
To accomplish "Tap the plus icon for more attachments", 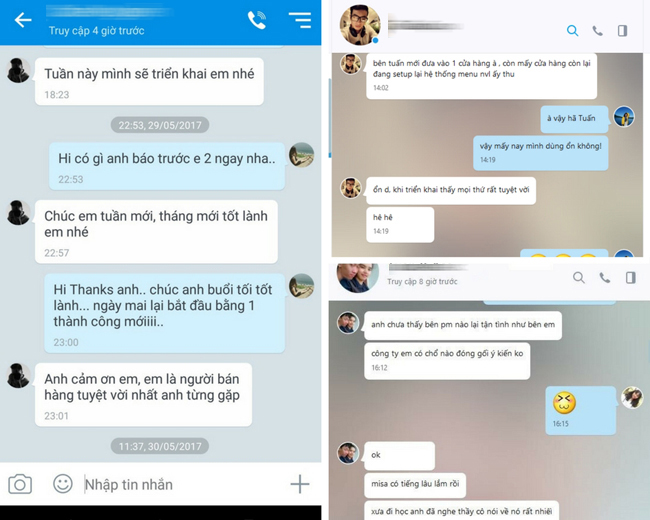I will click(300, 484).
